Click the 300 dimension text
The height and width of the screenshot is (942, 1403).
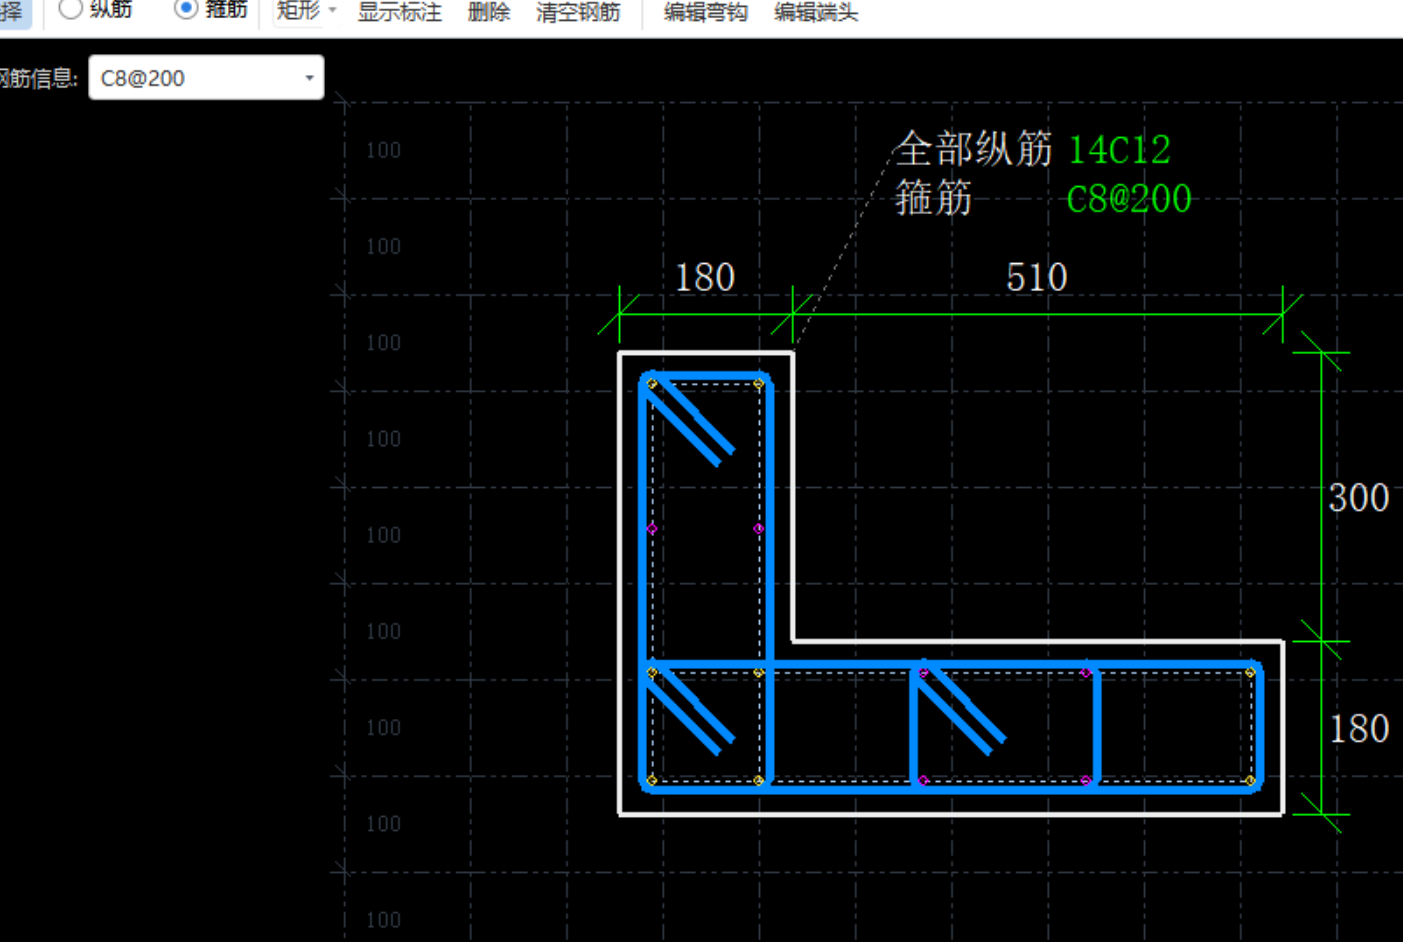point(1359,498)
